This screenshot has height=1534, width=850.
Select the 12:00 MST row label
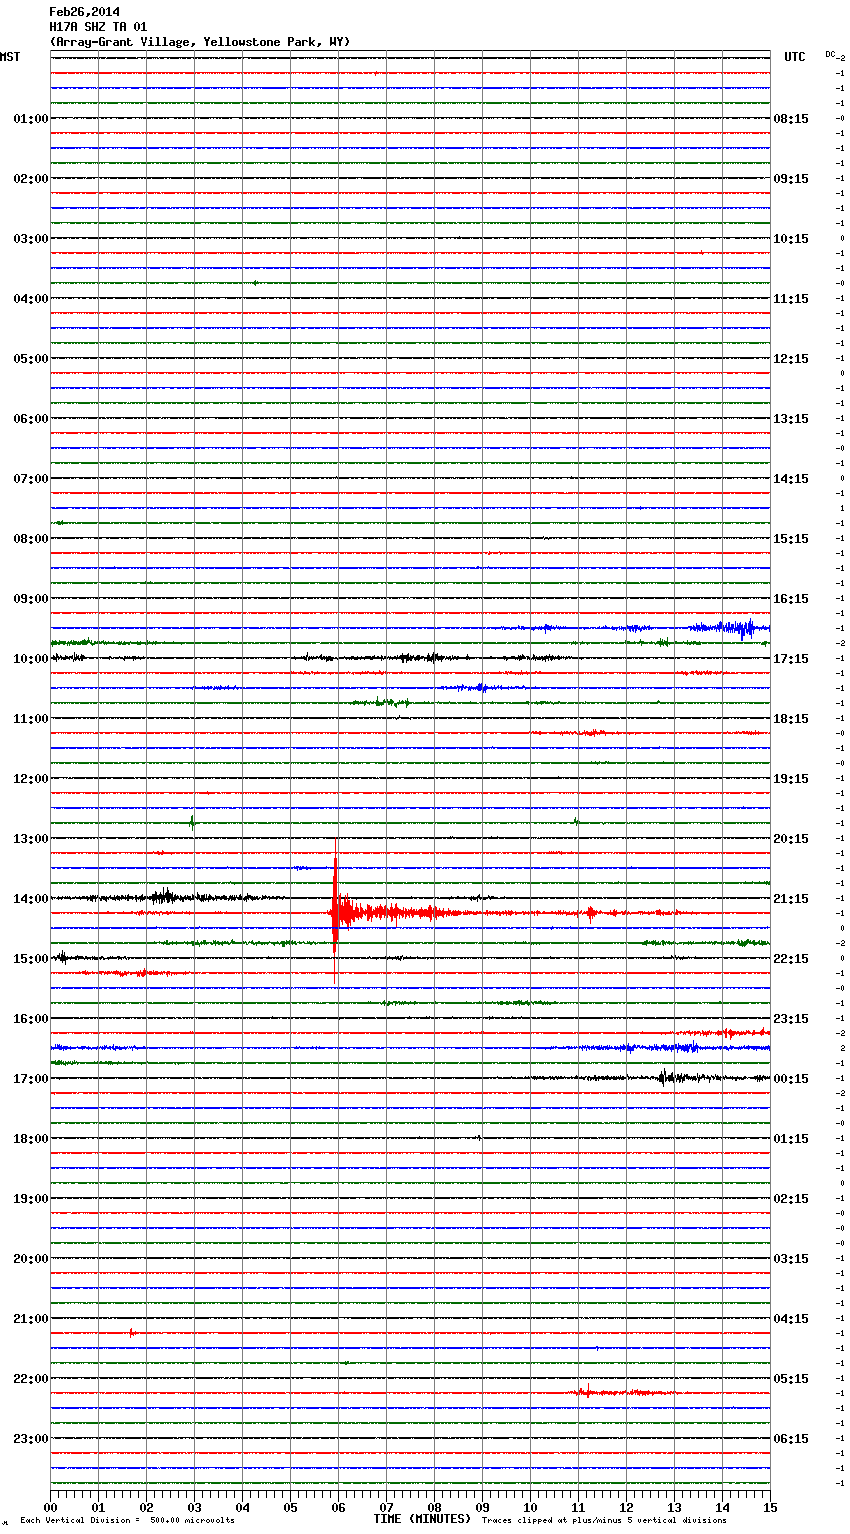coord(30,778)
